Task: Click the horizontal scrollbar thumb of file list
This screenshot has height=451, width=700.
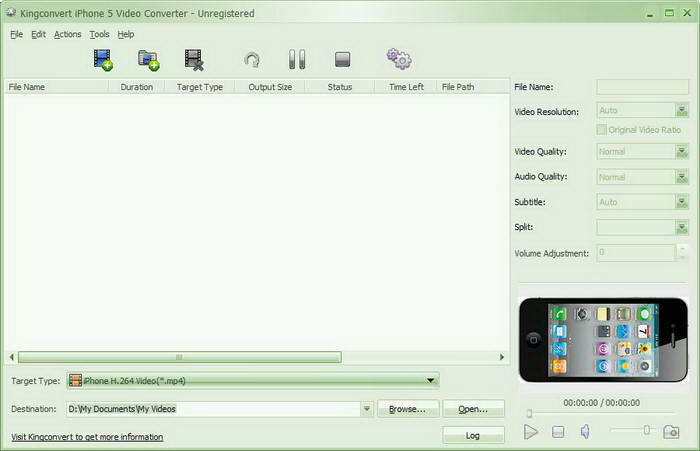Action: [x=179, y=357]
